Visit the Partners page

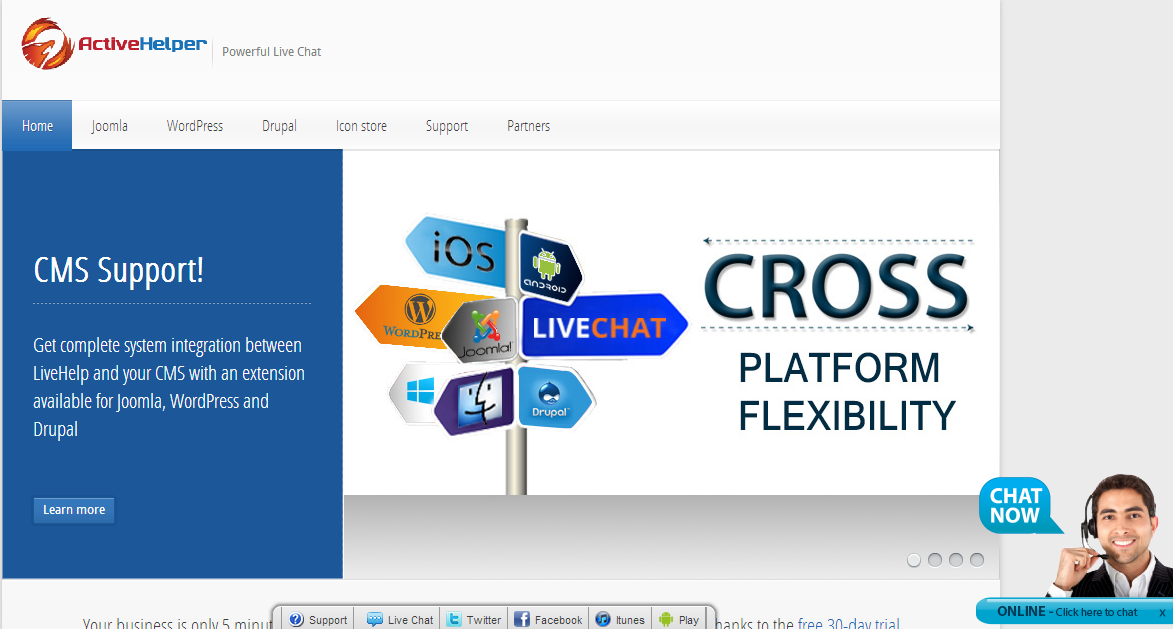(528, 126)
